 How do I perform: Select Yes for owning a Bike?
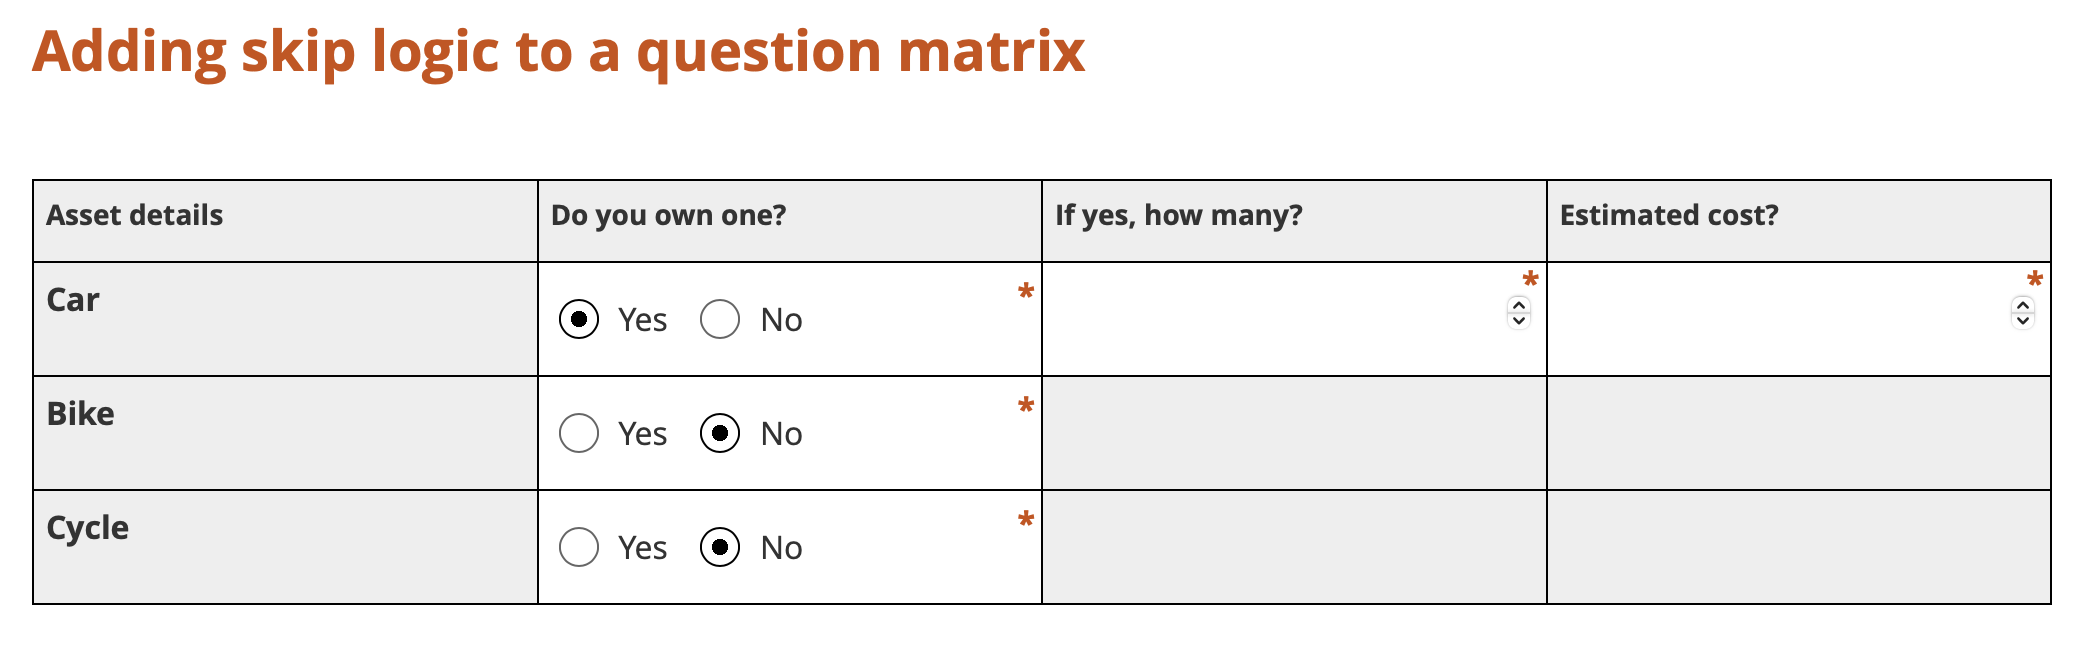(578, 433)
